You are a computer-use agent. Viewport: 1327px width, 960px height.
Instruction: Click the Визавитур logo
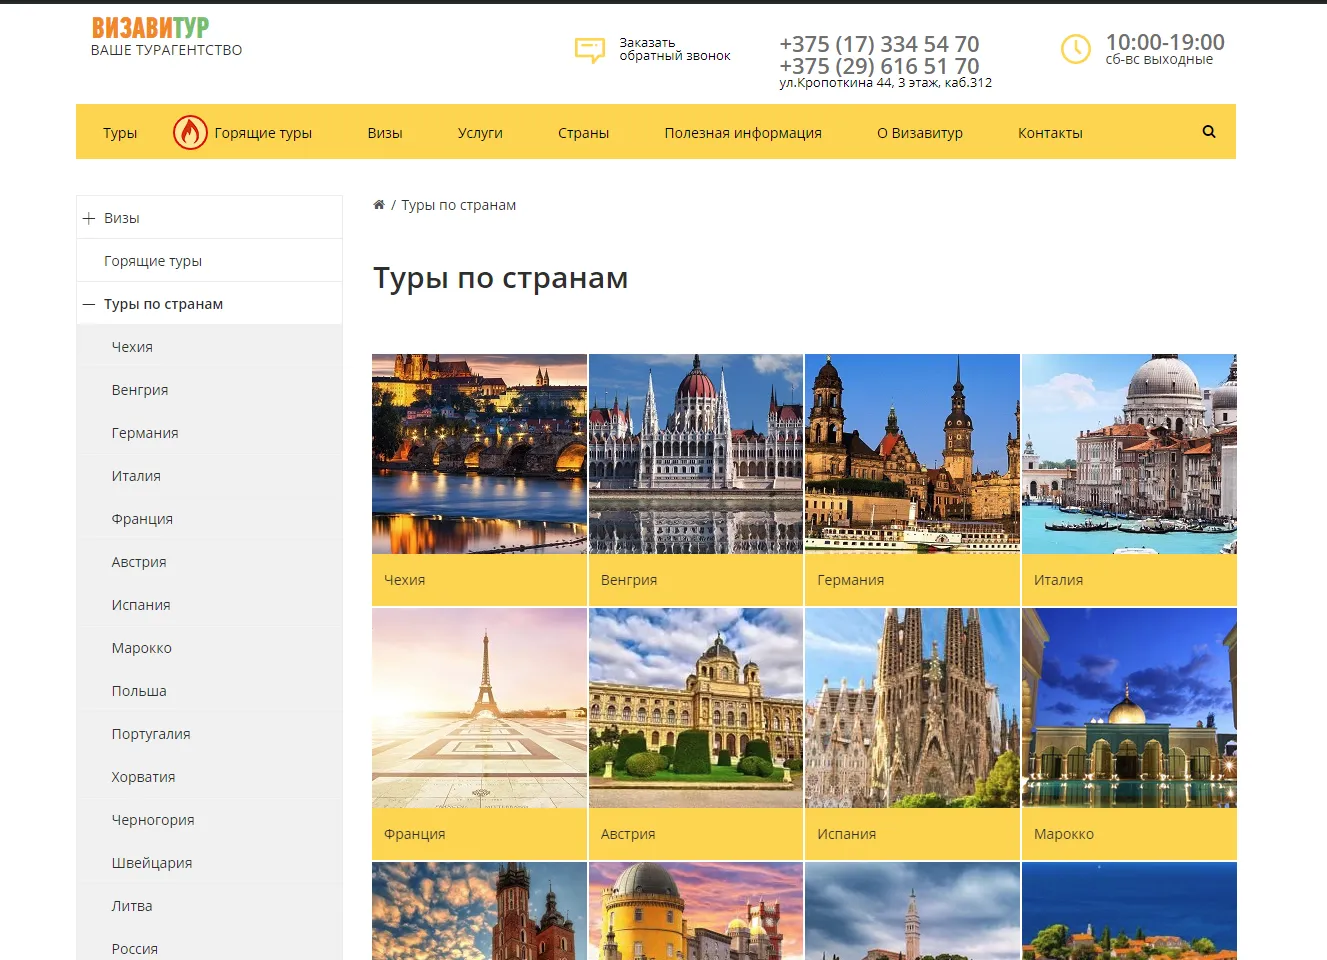point(151,28)
